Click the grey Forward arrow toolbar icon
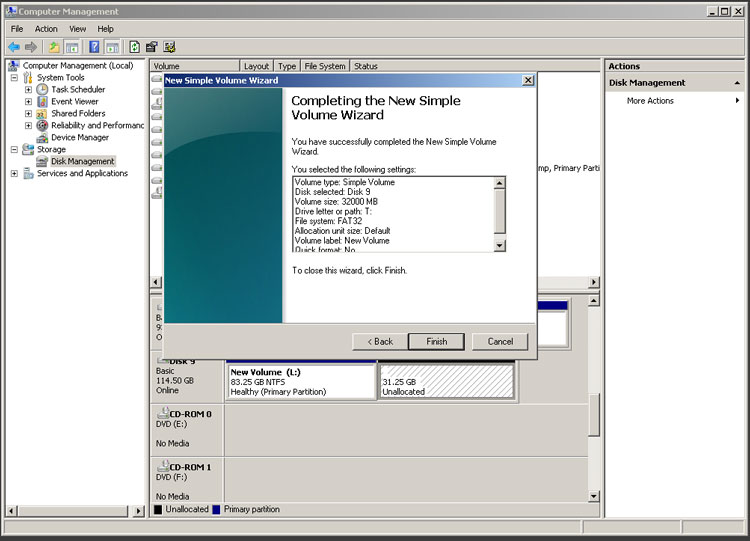Image resolution: width=750 pixels, height=541 pixels. [x=31, y=47]
